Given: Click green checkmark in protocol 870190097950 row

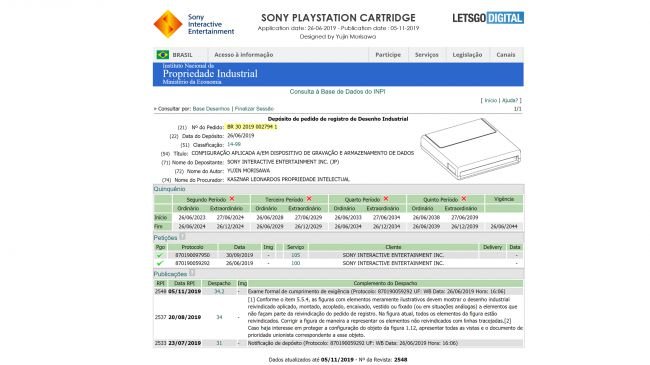Looking at the screenshot, I should 160,255.
